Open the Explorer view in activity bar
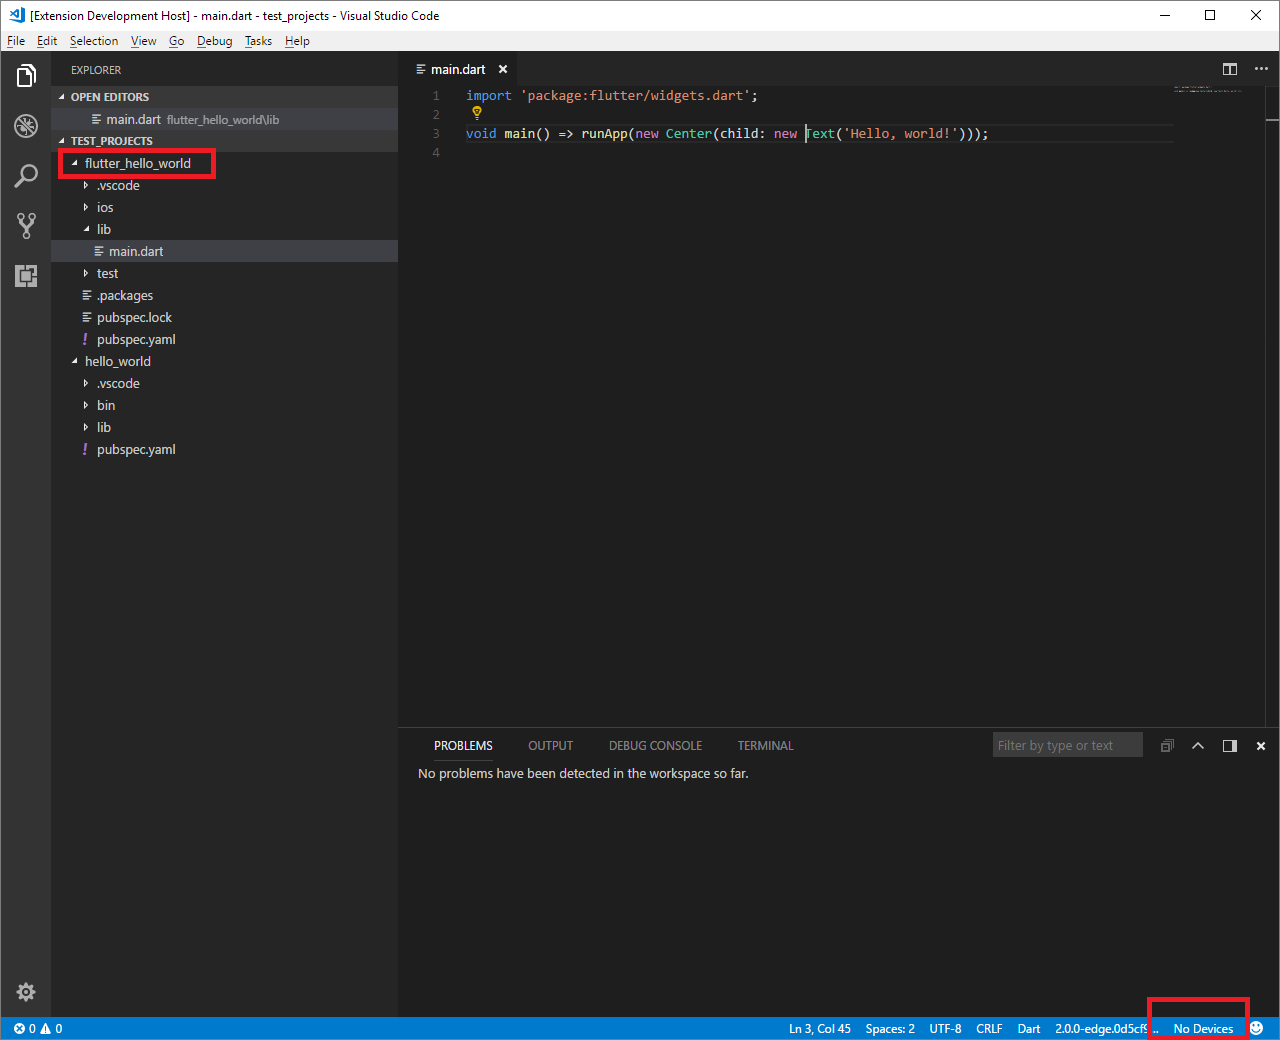This screenshot has width=1280, height=1040. click(x=26, y=76)
